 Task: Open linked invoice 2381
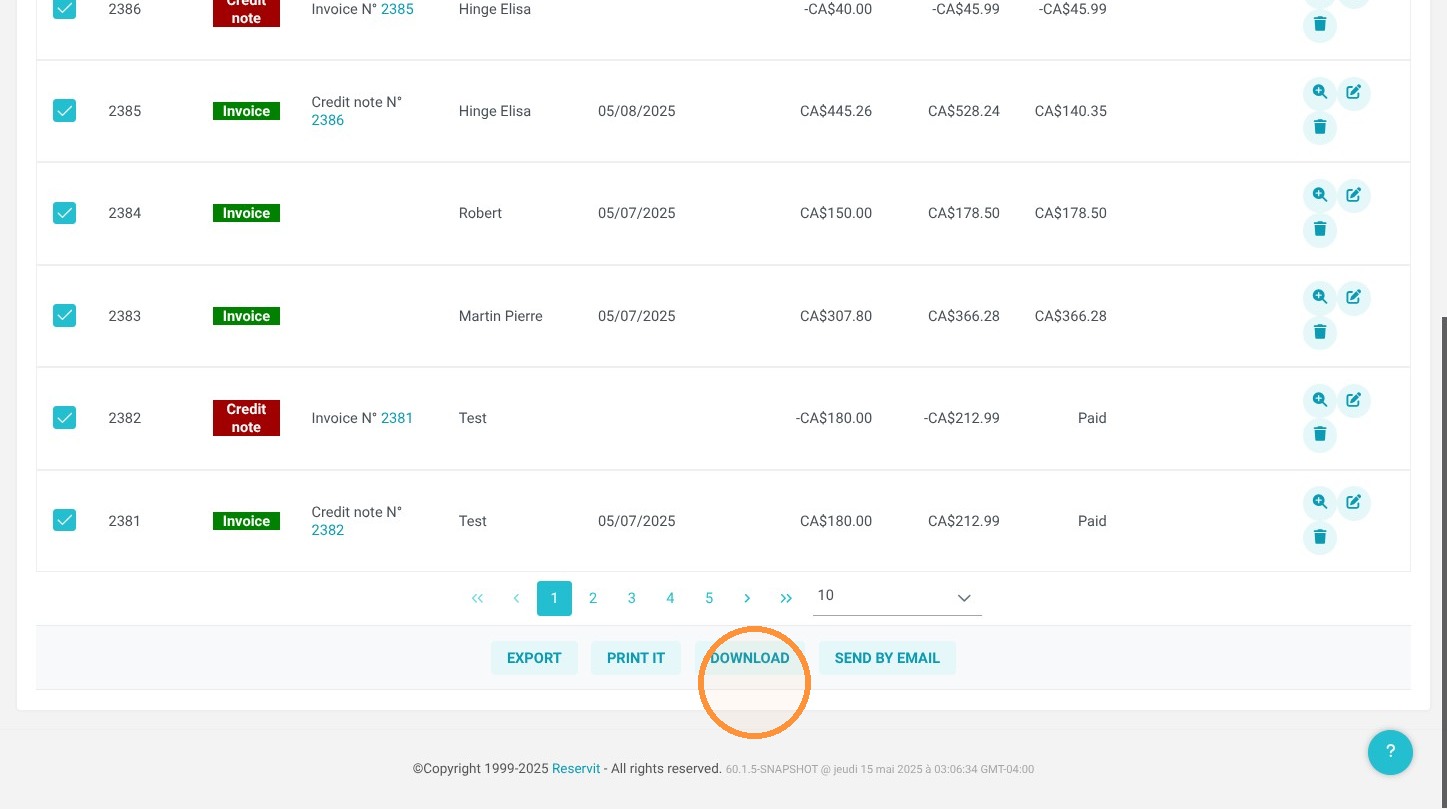[397, 418]
